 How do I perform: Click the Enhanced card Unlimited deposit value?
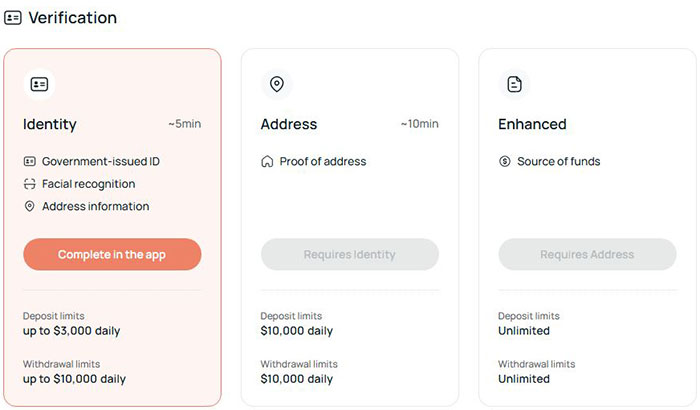tap(524, 331)
